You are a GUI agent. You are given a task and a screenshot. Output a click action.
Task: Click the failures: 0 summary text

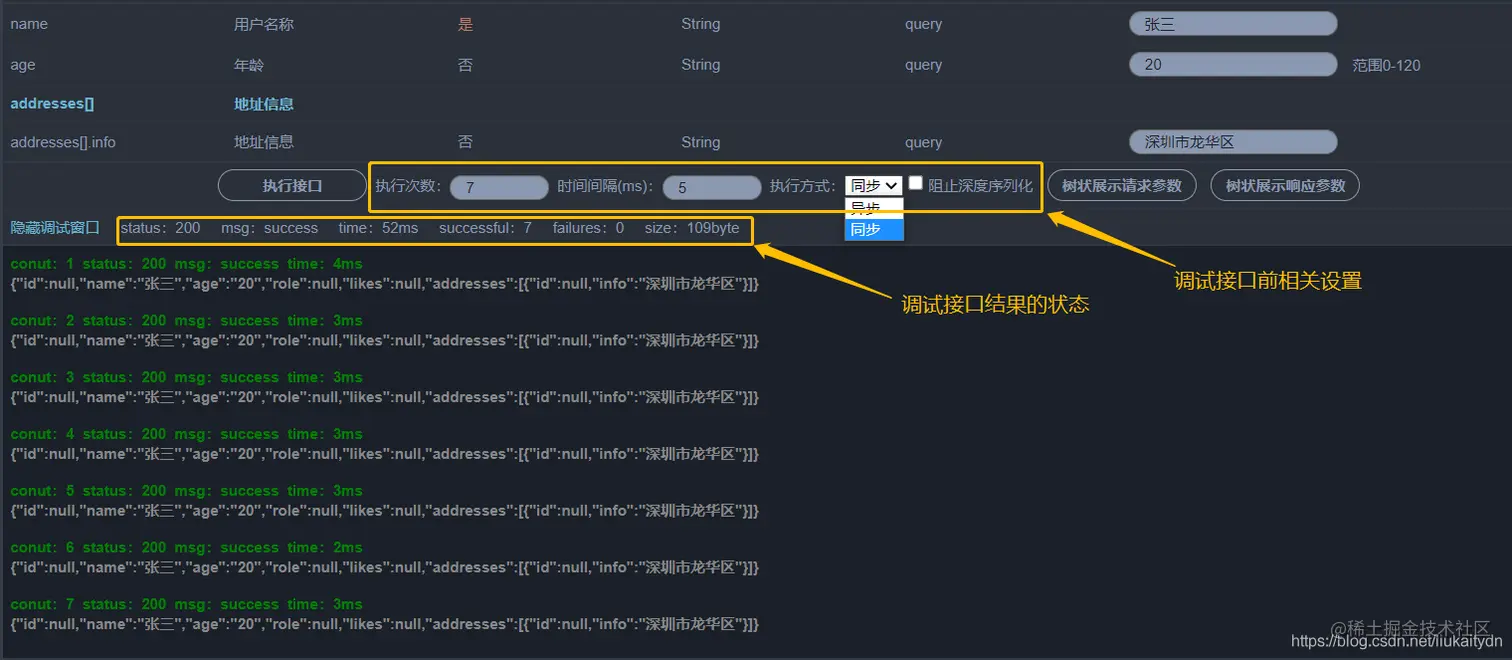[588, 228]
